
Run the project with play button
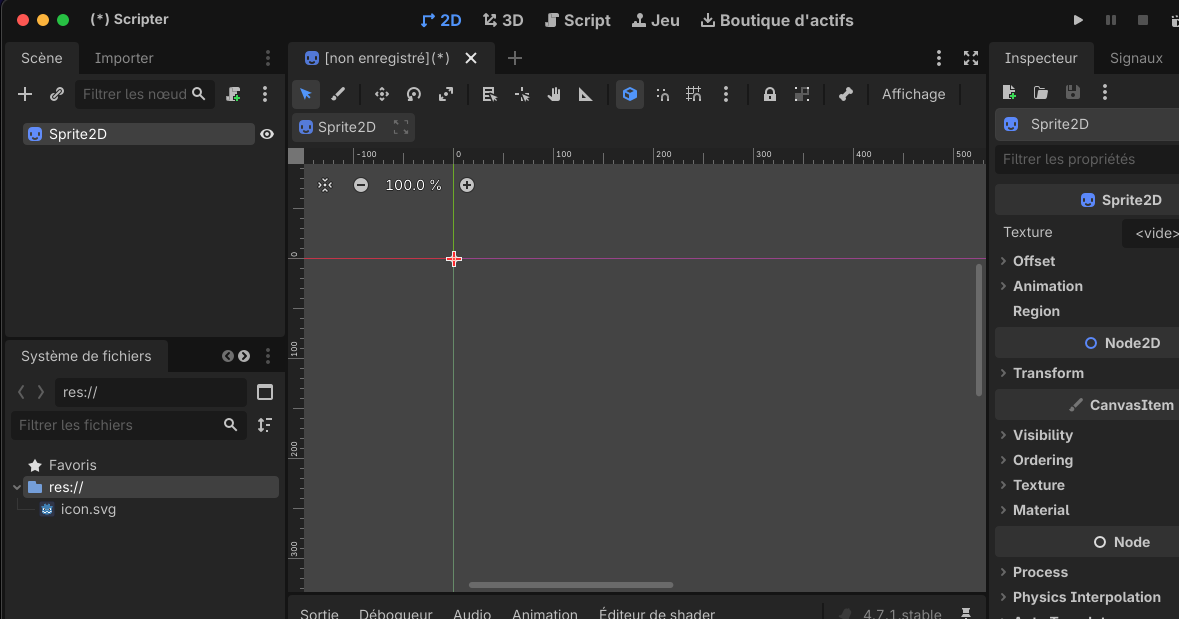[1078, 20]
